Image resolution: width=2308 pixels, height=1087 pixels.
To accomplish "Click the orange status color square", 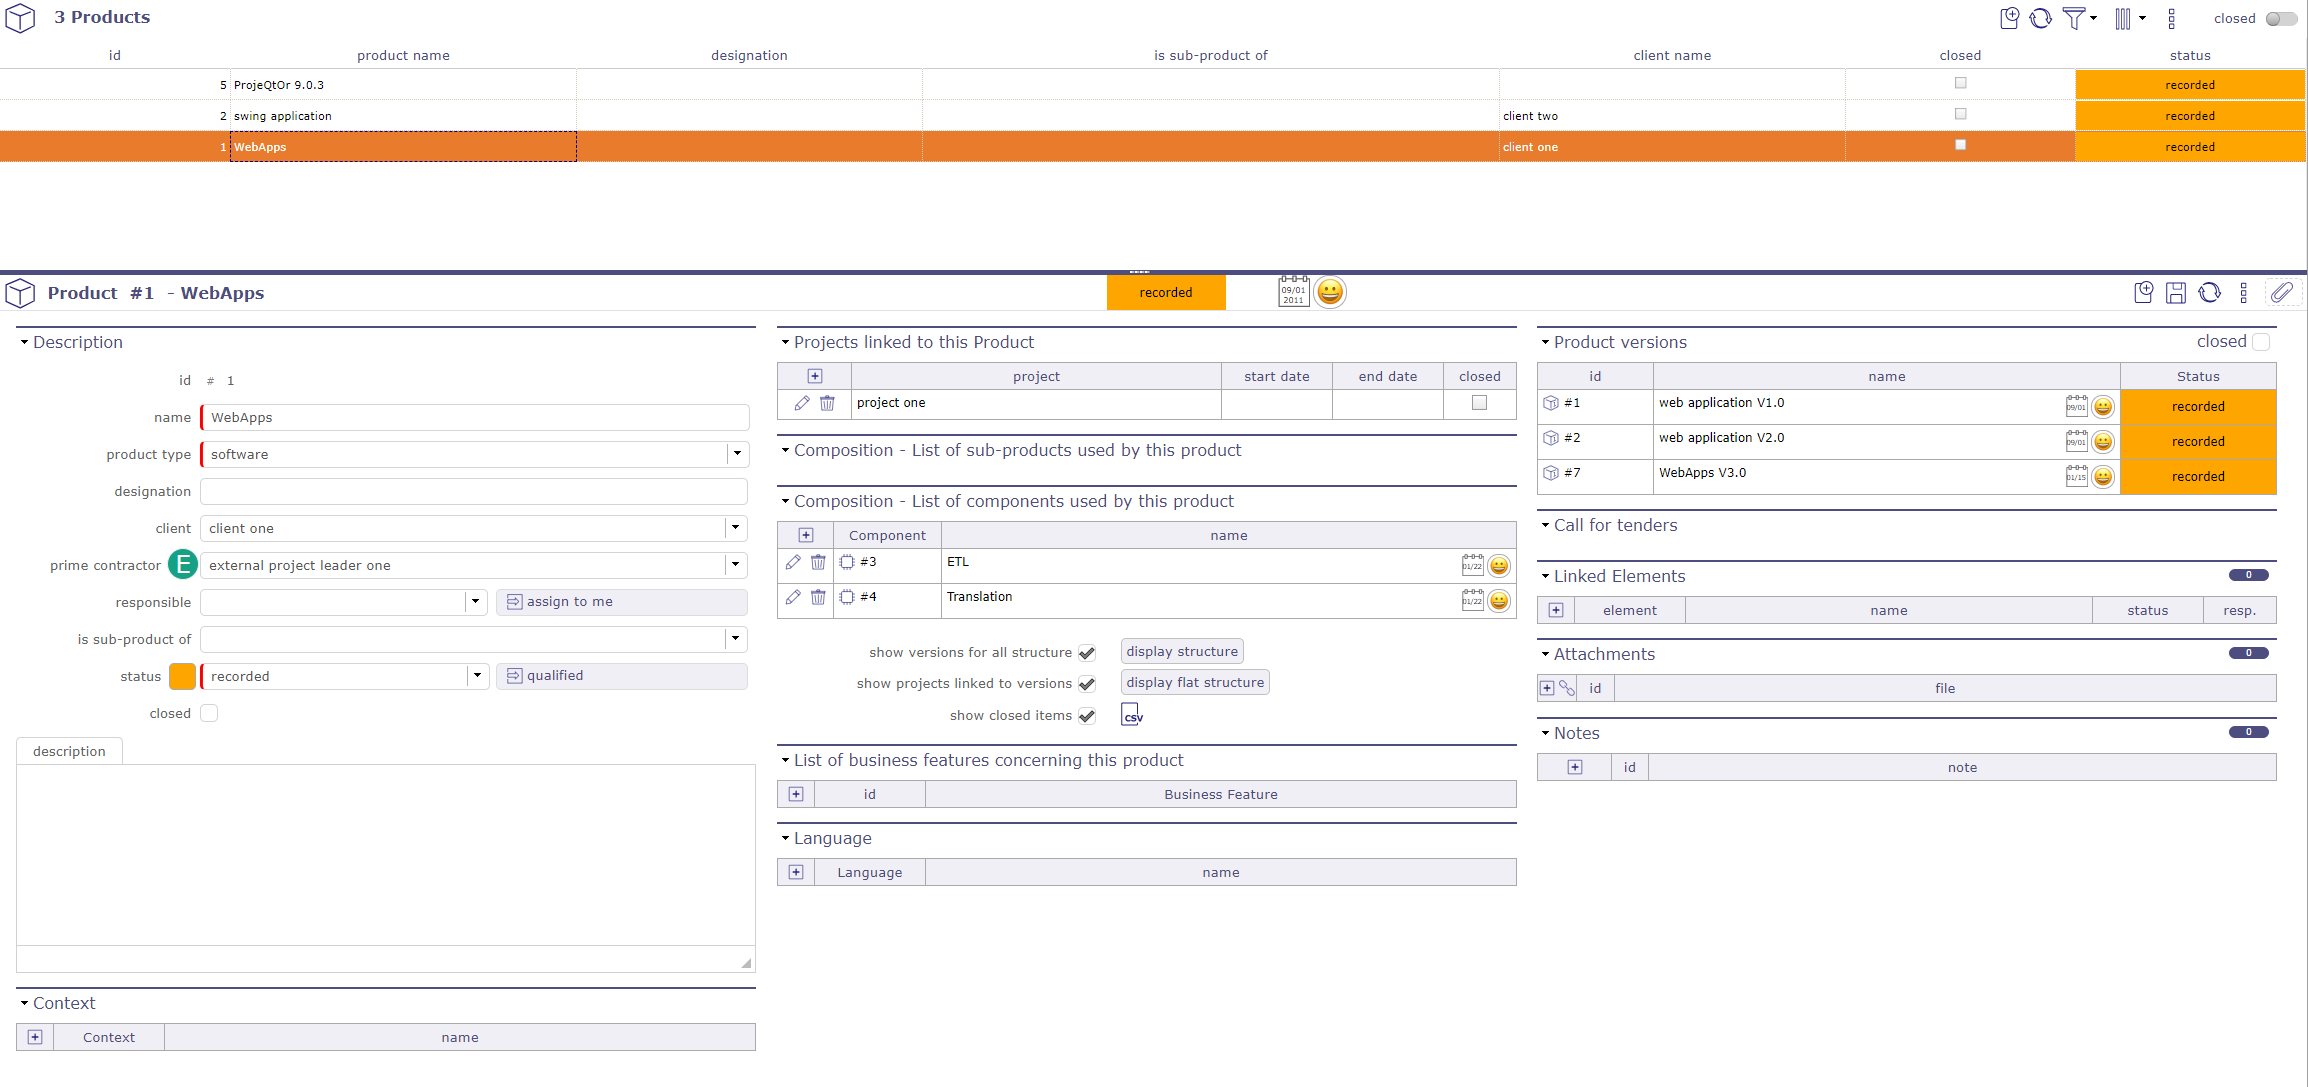I will [x=182, y=676].
